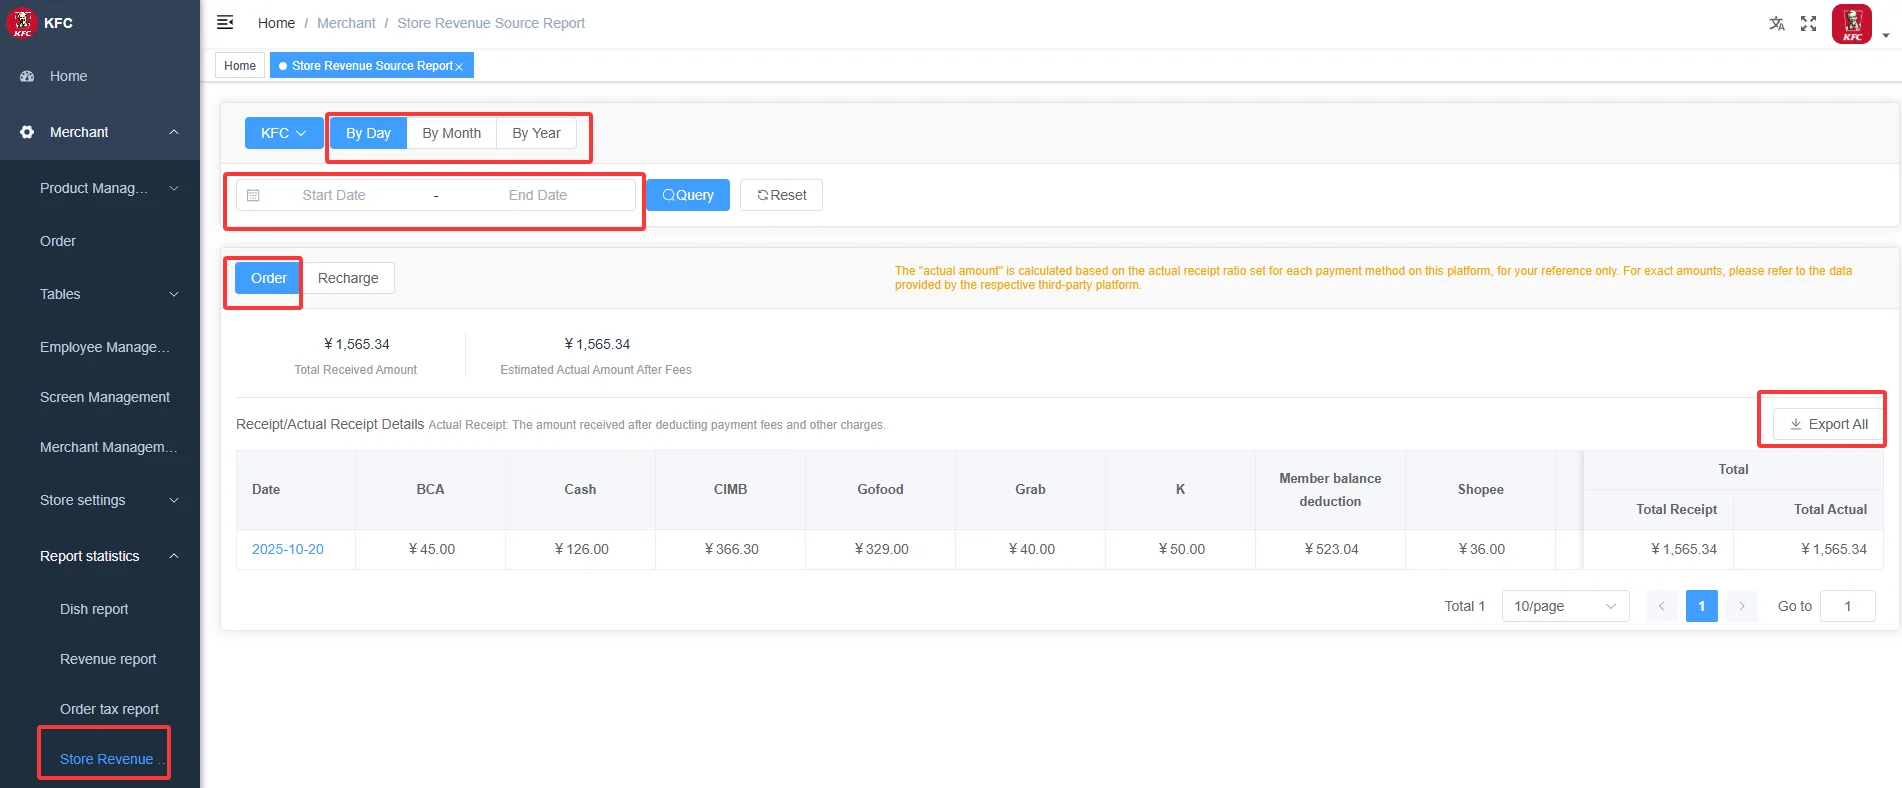Expand Product Management submenu

point(174,188)
